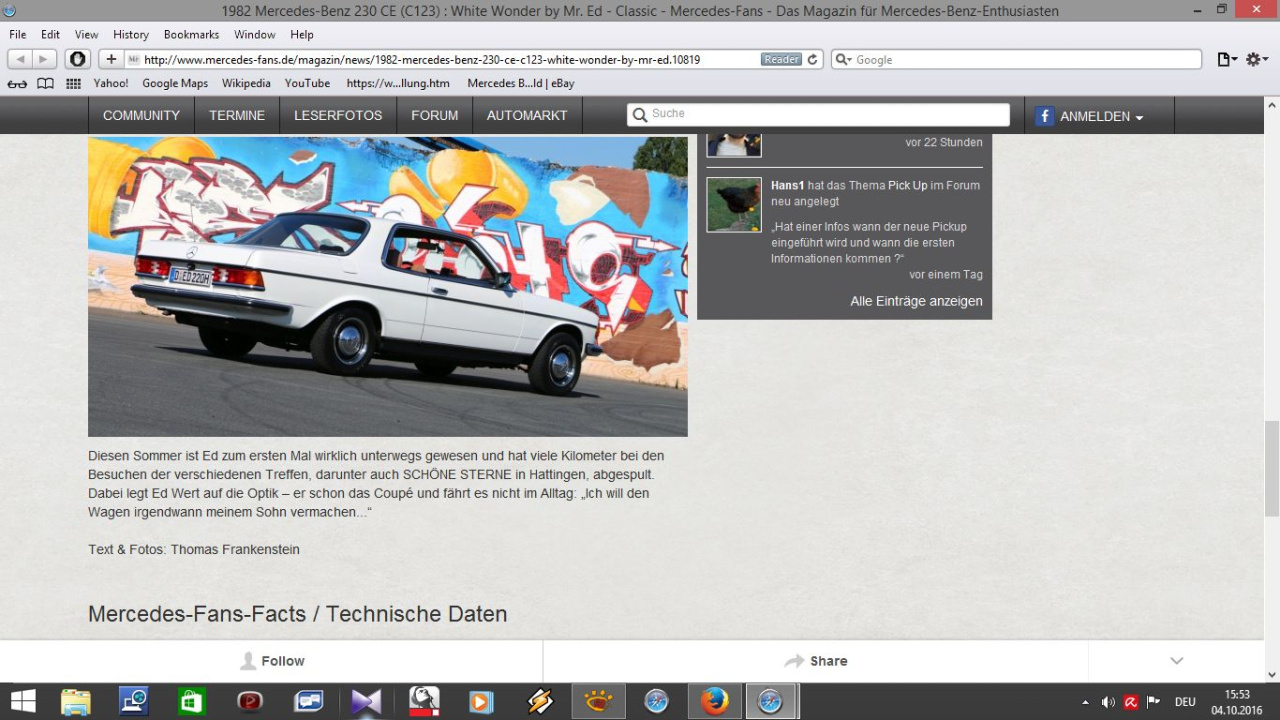The image size is (1280, 720).
Task: Open the Bookmarks menu
Action: (191, 34)
